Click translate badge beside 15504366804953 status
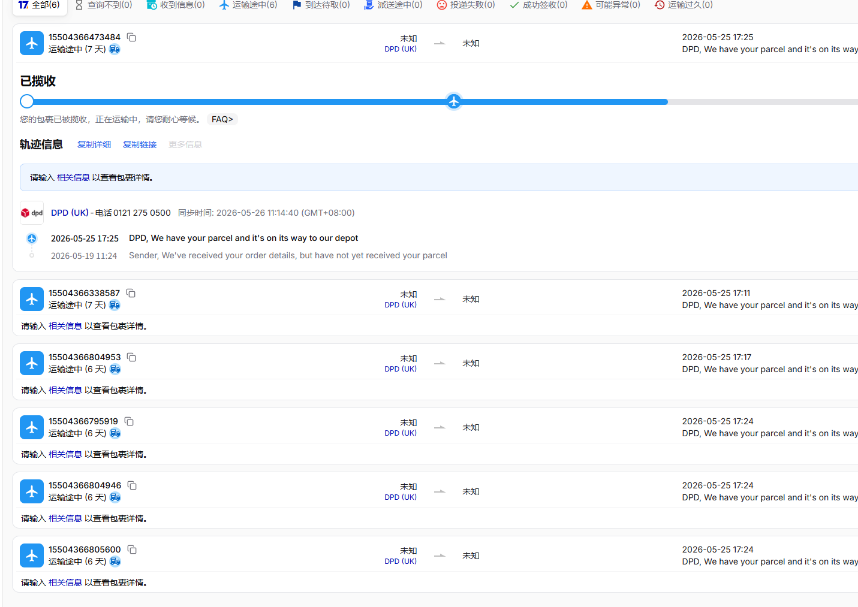This screenshot has width=858, height=607. pyautogui.click(x=115, y=369)
